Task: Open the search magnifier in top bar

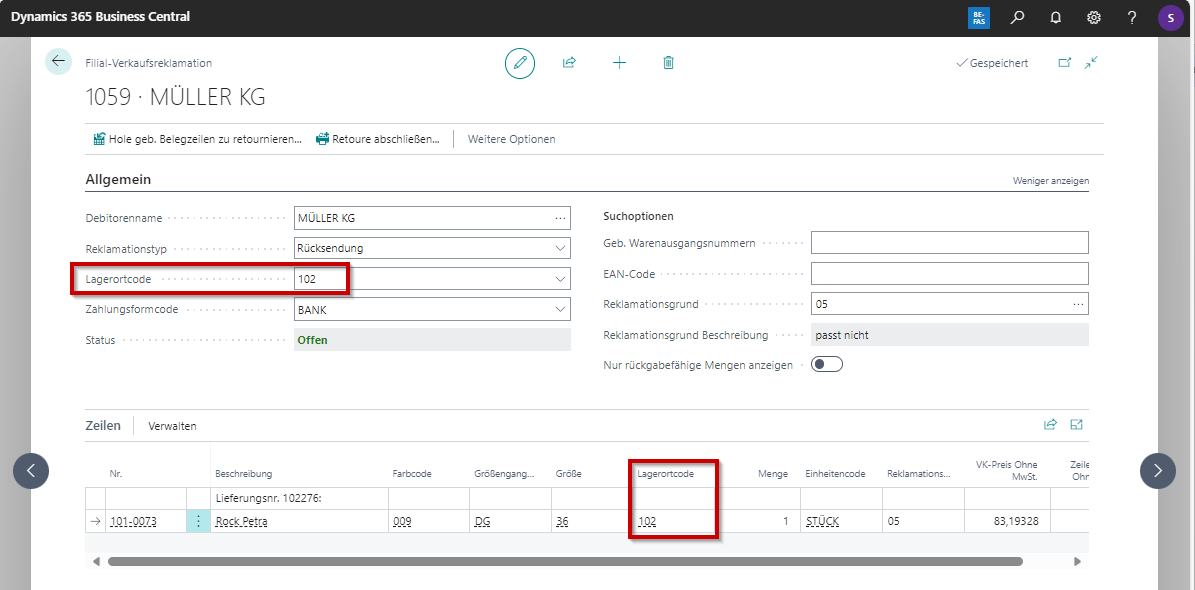Action: (1017, 18)
